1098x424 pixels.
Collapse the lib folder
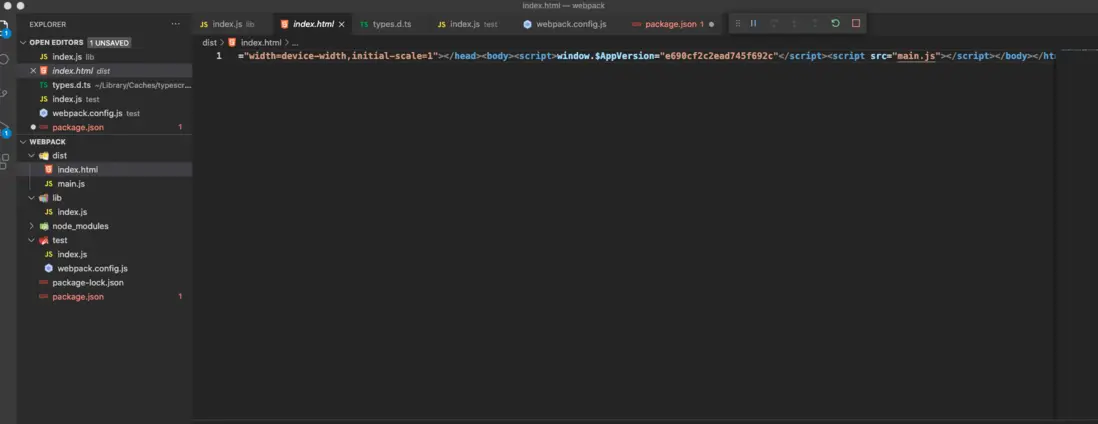pos(31,198)
